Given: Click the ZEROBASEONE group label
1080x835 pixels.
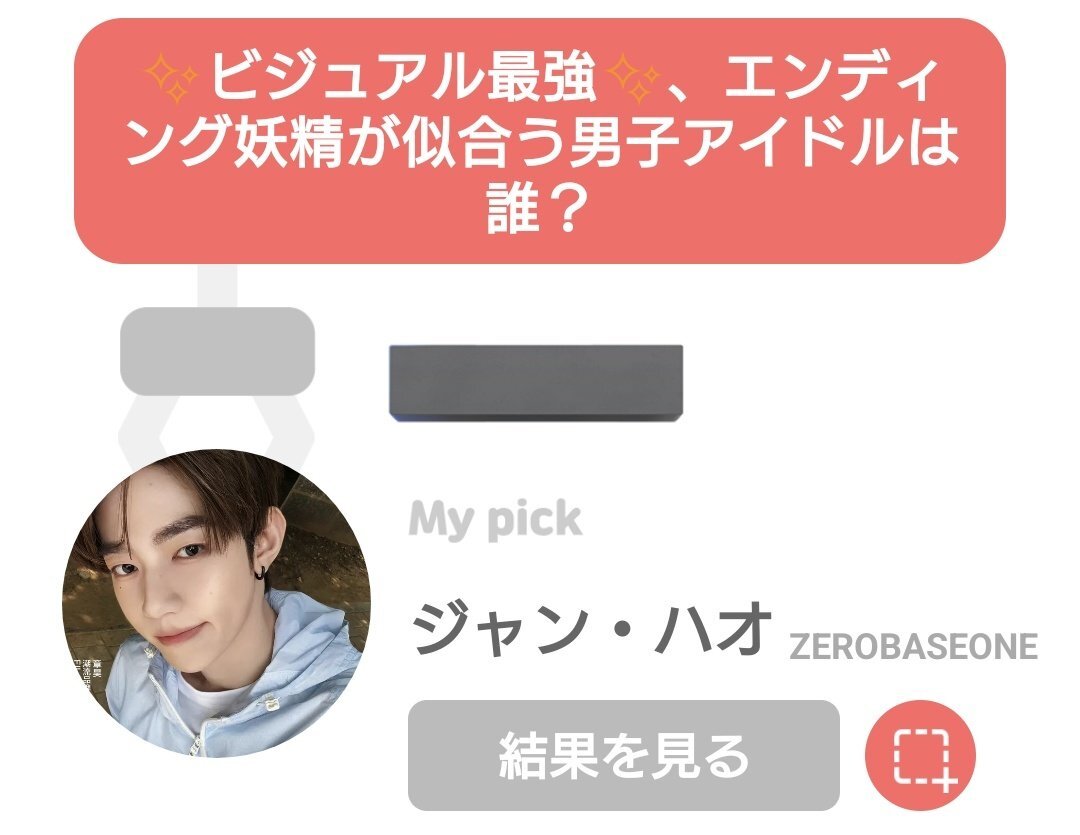Looking at the screenshot, I should tap(913, 646).
